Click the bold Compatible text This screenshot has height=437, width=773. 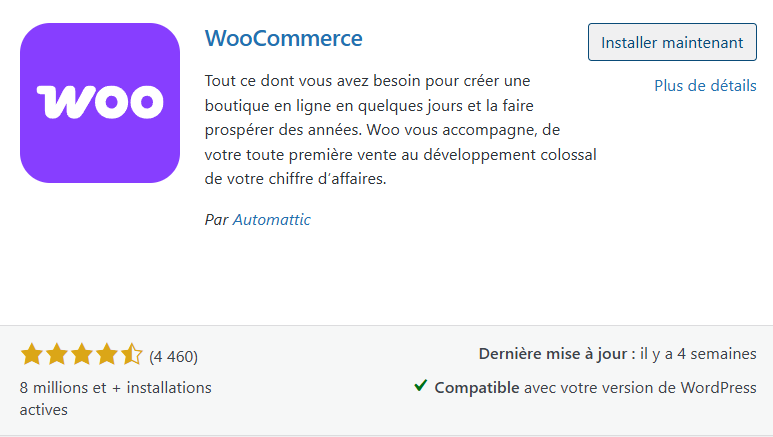coord(476,387)
